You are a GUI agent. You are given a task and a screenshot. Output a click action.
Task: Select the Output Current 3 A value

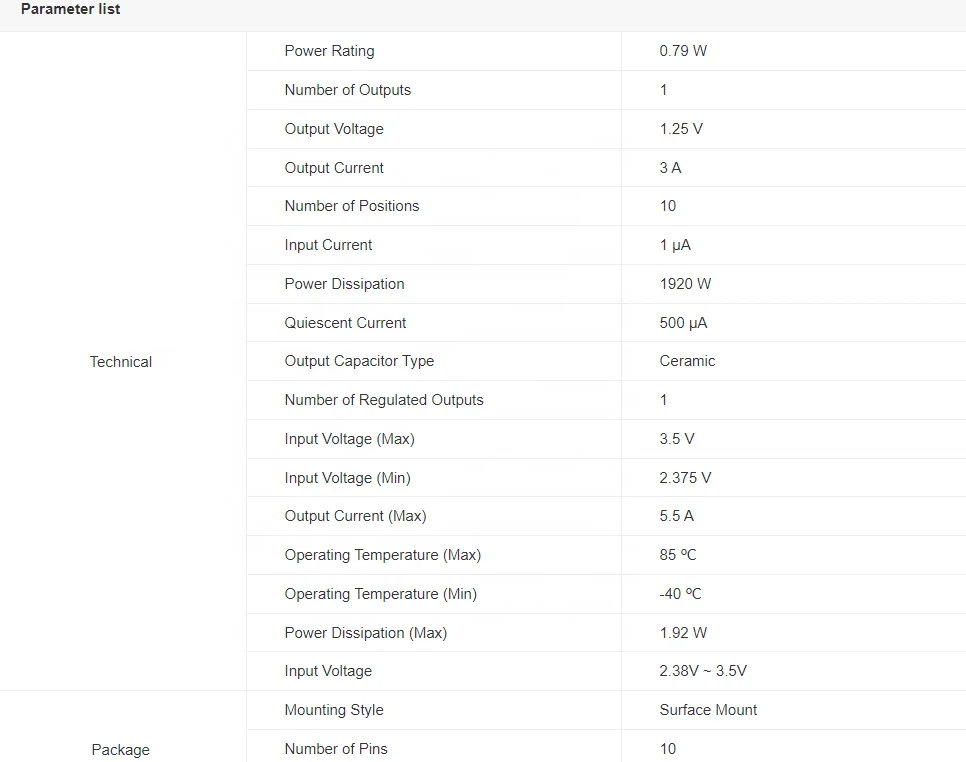[x=670, y=168]
